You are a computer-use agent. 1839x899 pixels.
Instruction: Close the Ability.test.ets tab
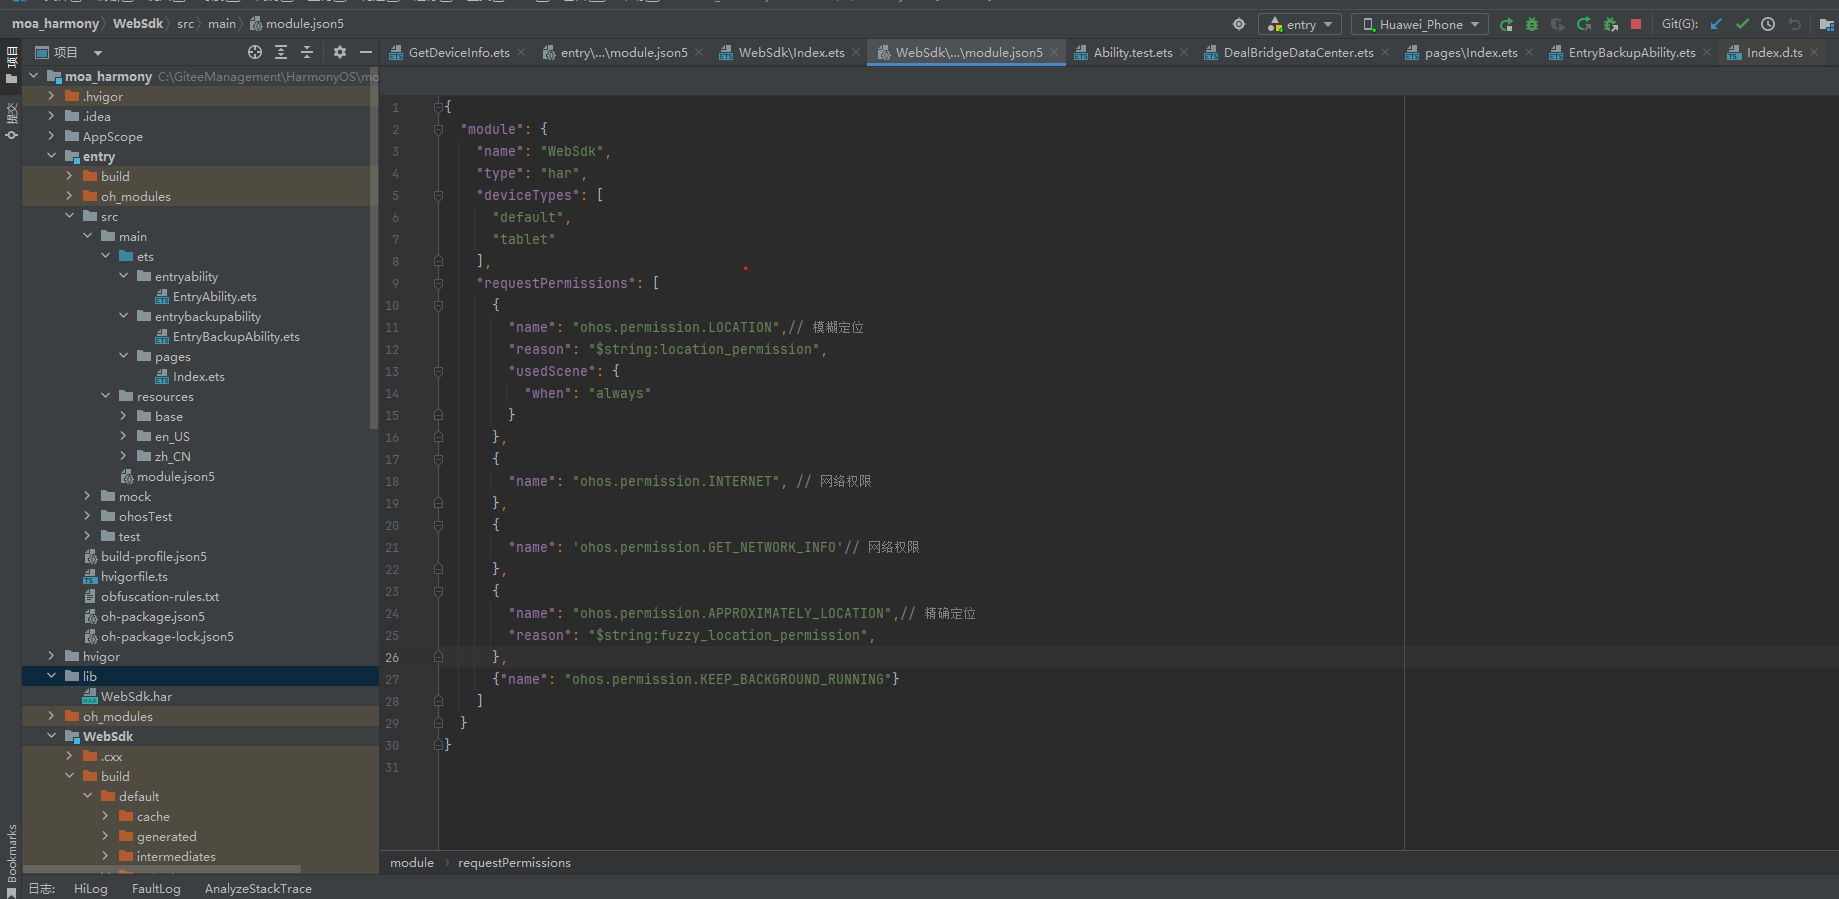(1184, 53)
